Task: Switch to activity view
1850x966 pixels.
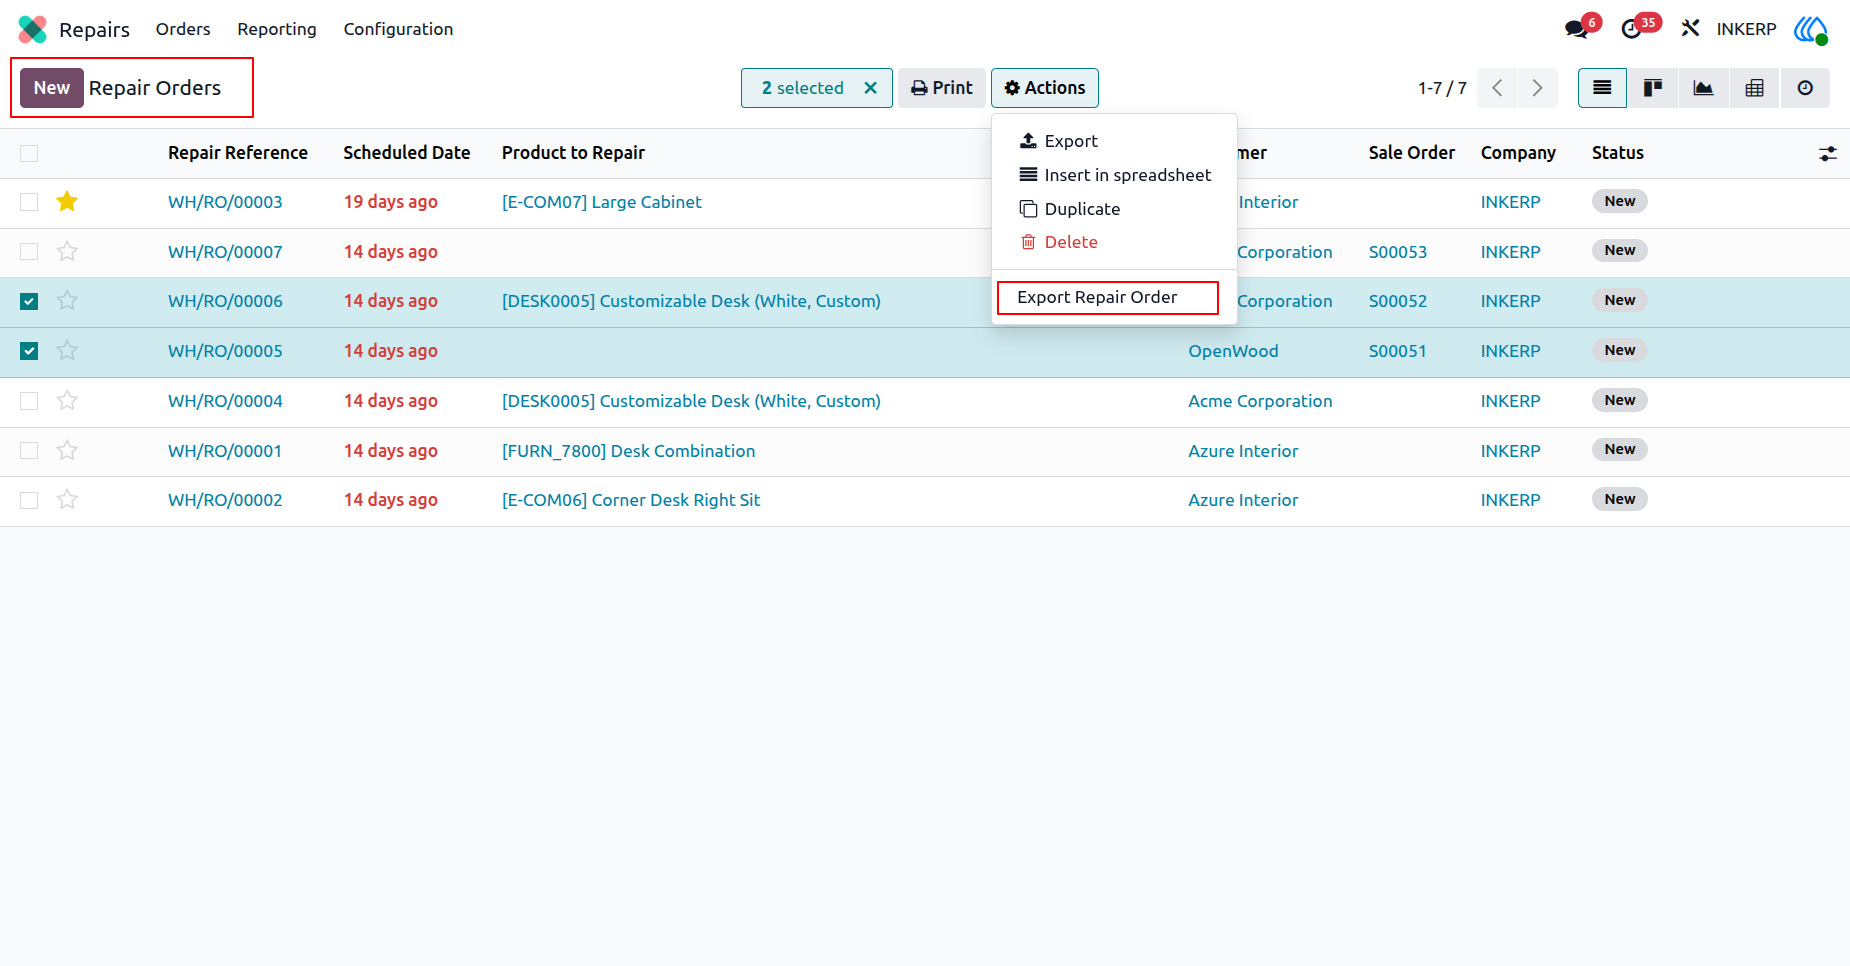Action: pyautogui.click(x=1805, y=88)
